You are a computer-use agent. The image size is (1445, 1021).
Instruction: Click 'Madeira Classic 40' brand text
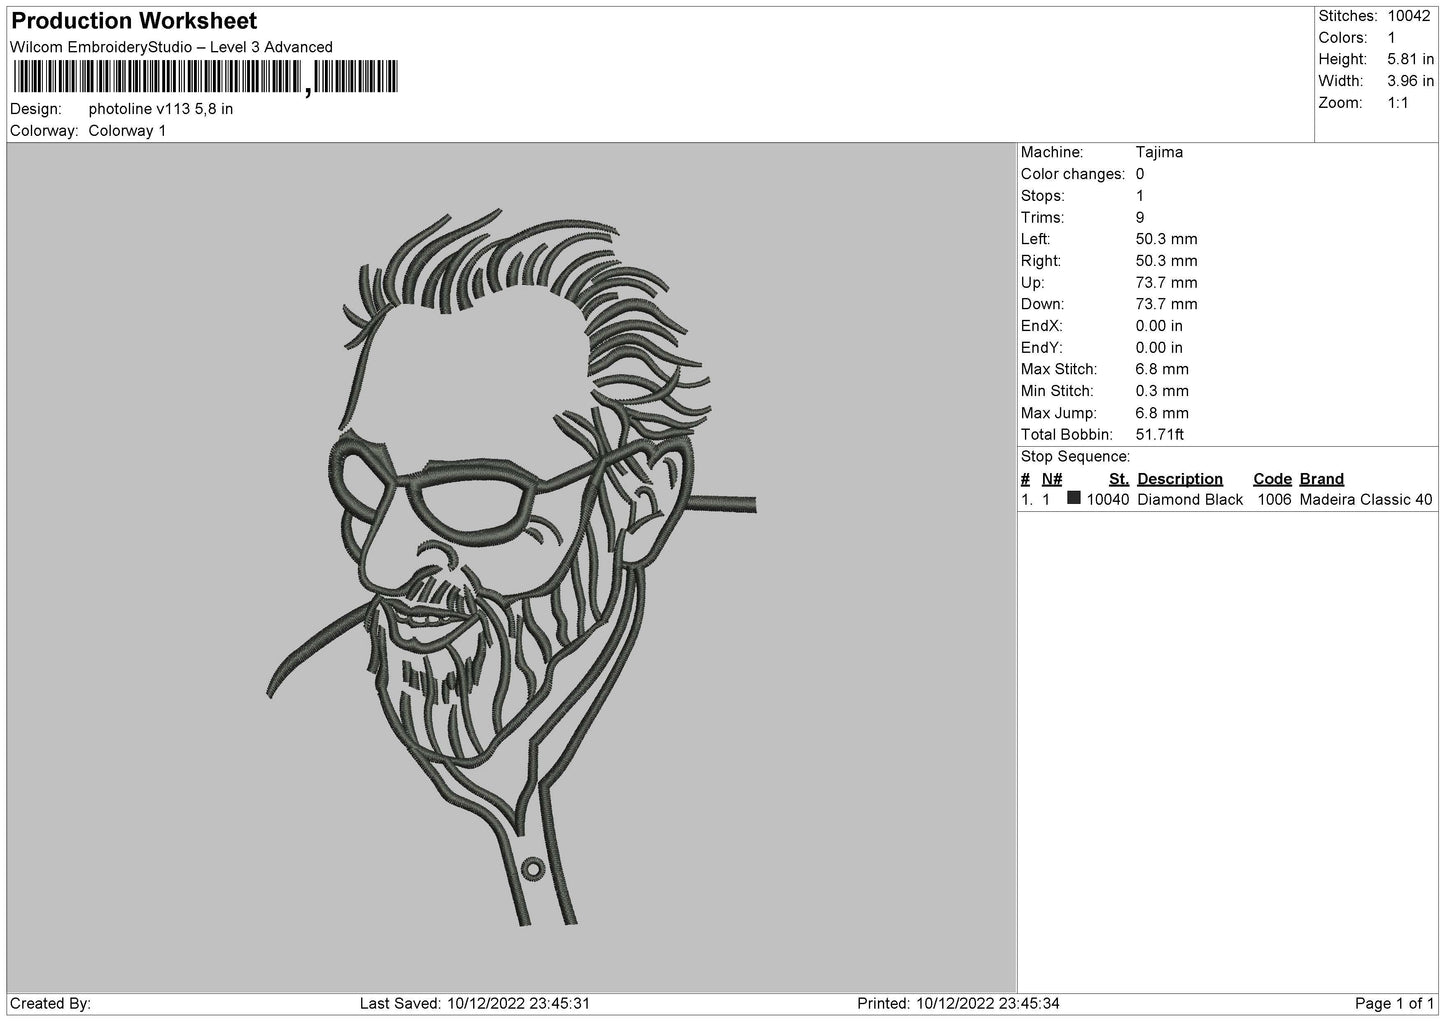point(1366,500)
